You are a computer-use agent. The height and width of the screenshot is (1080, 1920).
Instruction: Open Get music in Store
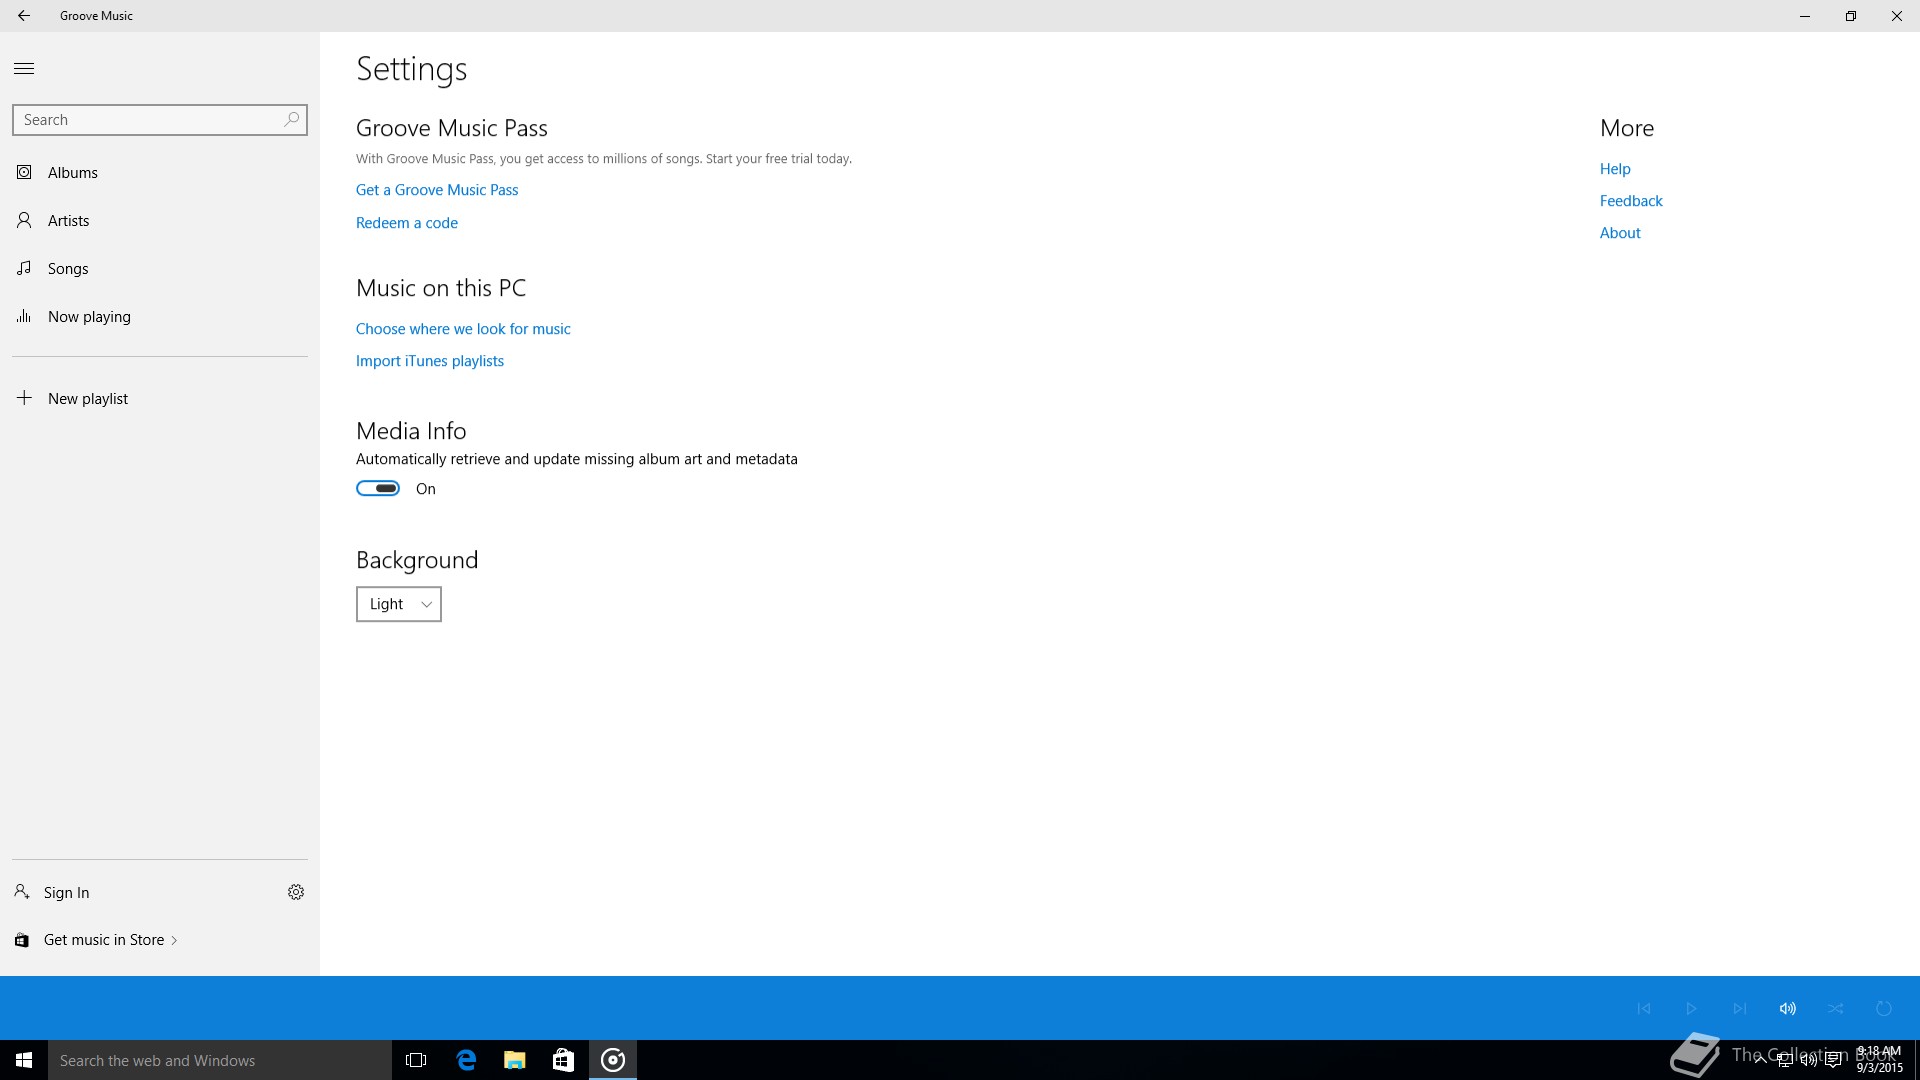pyautogui.click(x=104, y=940)
